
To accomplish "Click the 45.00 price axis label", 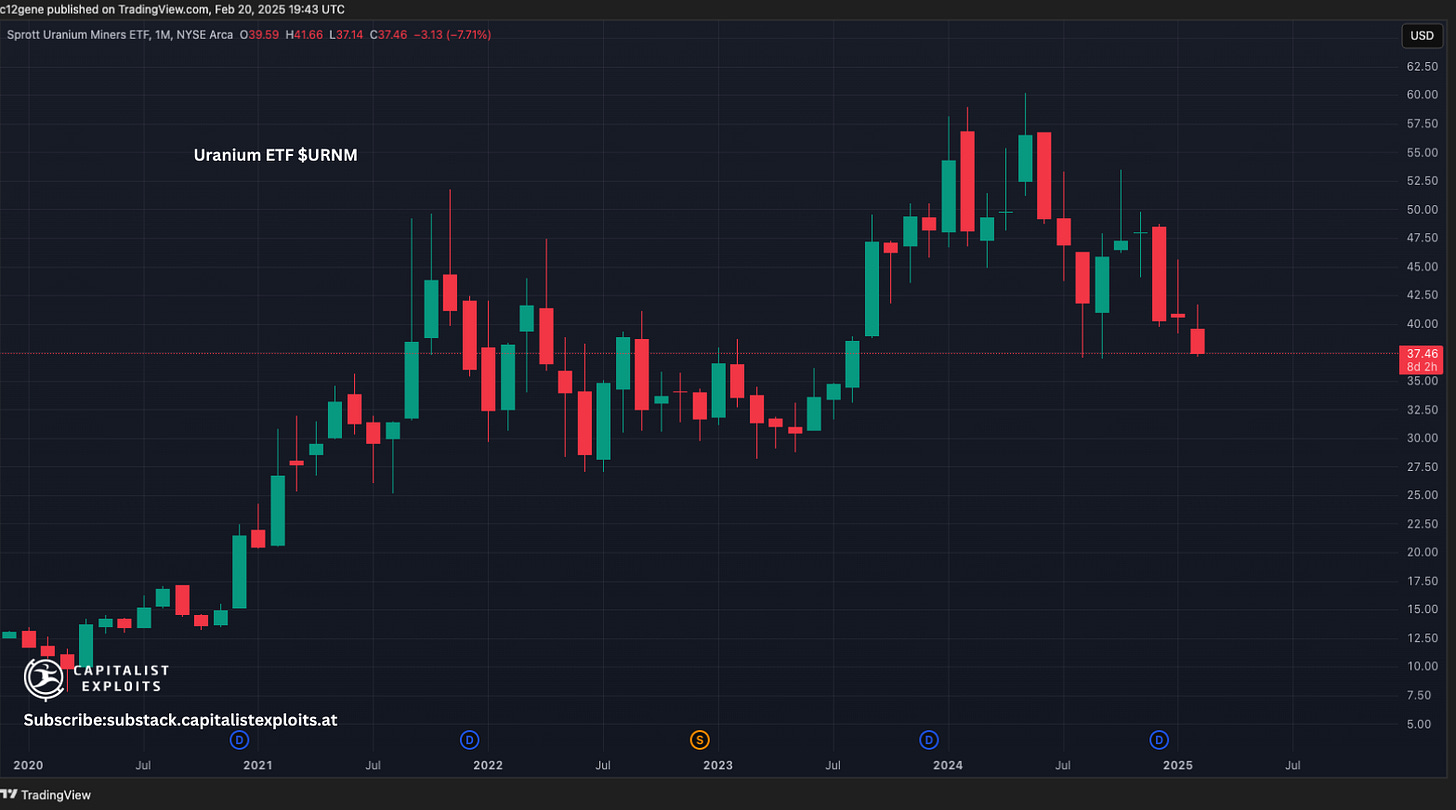I will pos(1422,267).
